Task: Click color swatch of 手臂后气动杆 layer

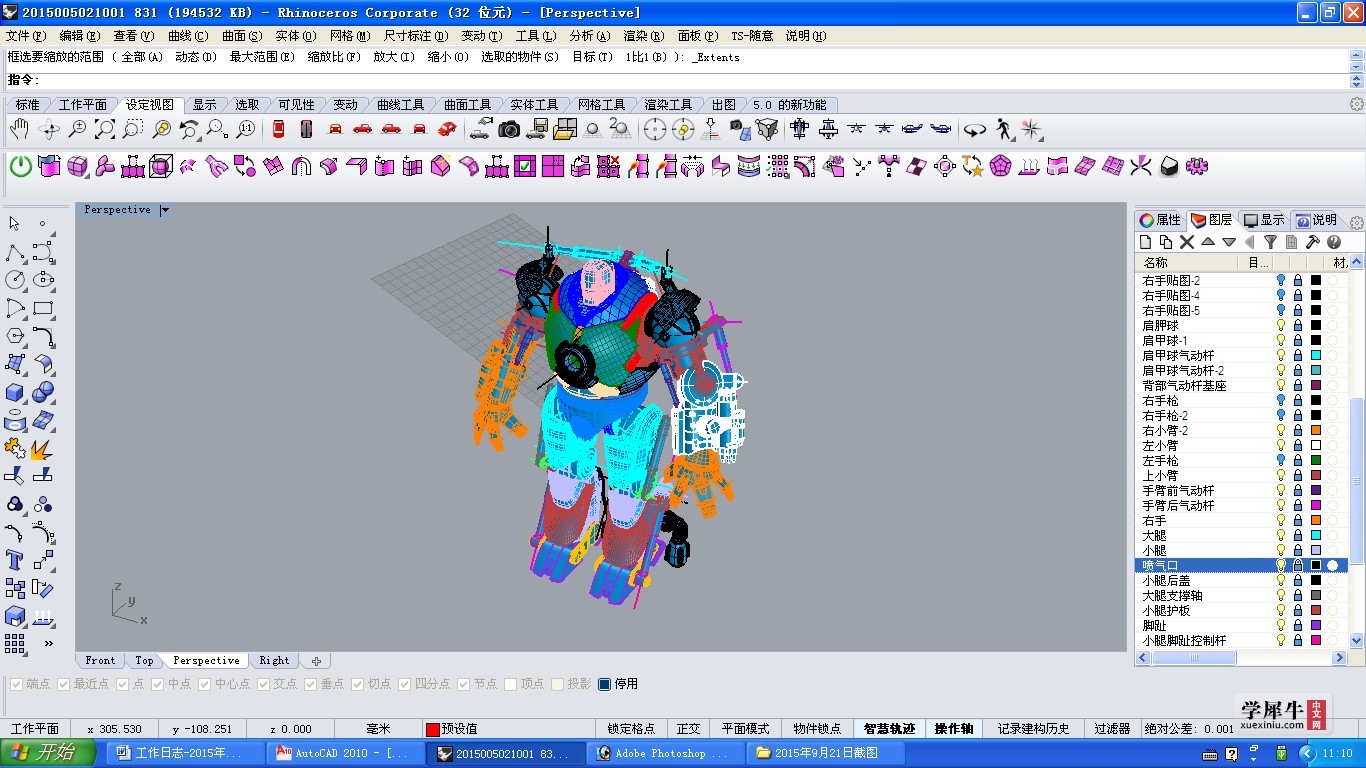Action: [1316, 505]
